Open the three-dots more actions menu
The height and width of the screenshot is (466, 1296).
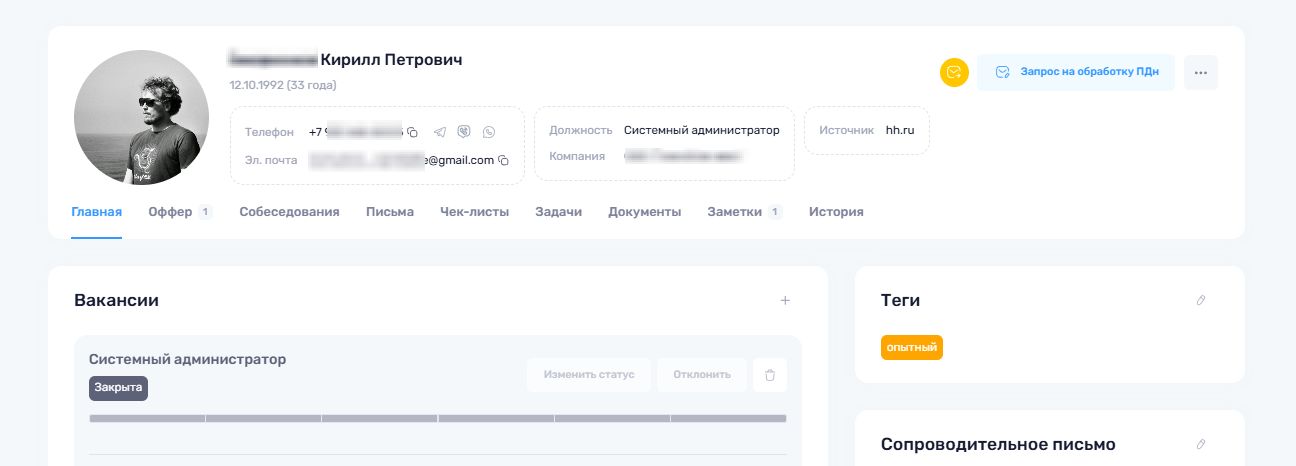pos(1200,73)
